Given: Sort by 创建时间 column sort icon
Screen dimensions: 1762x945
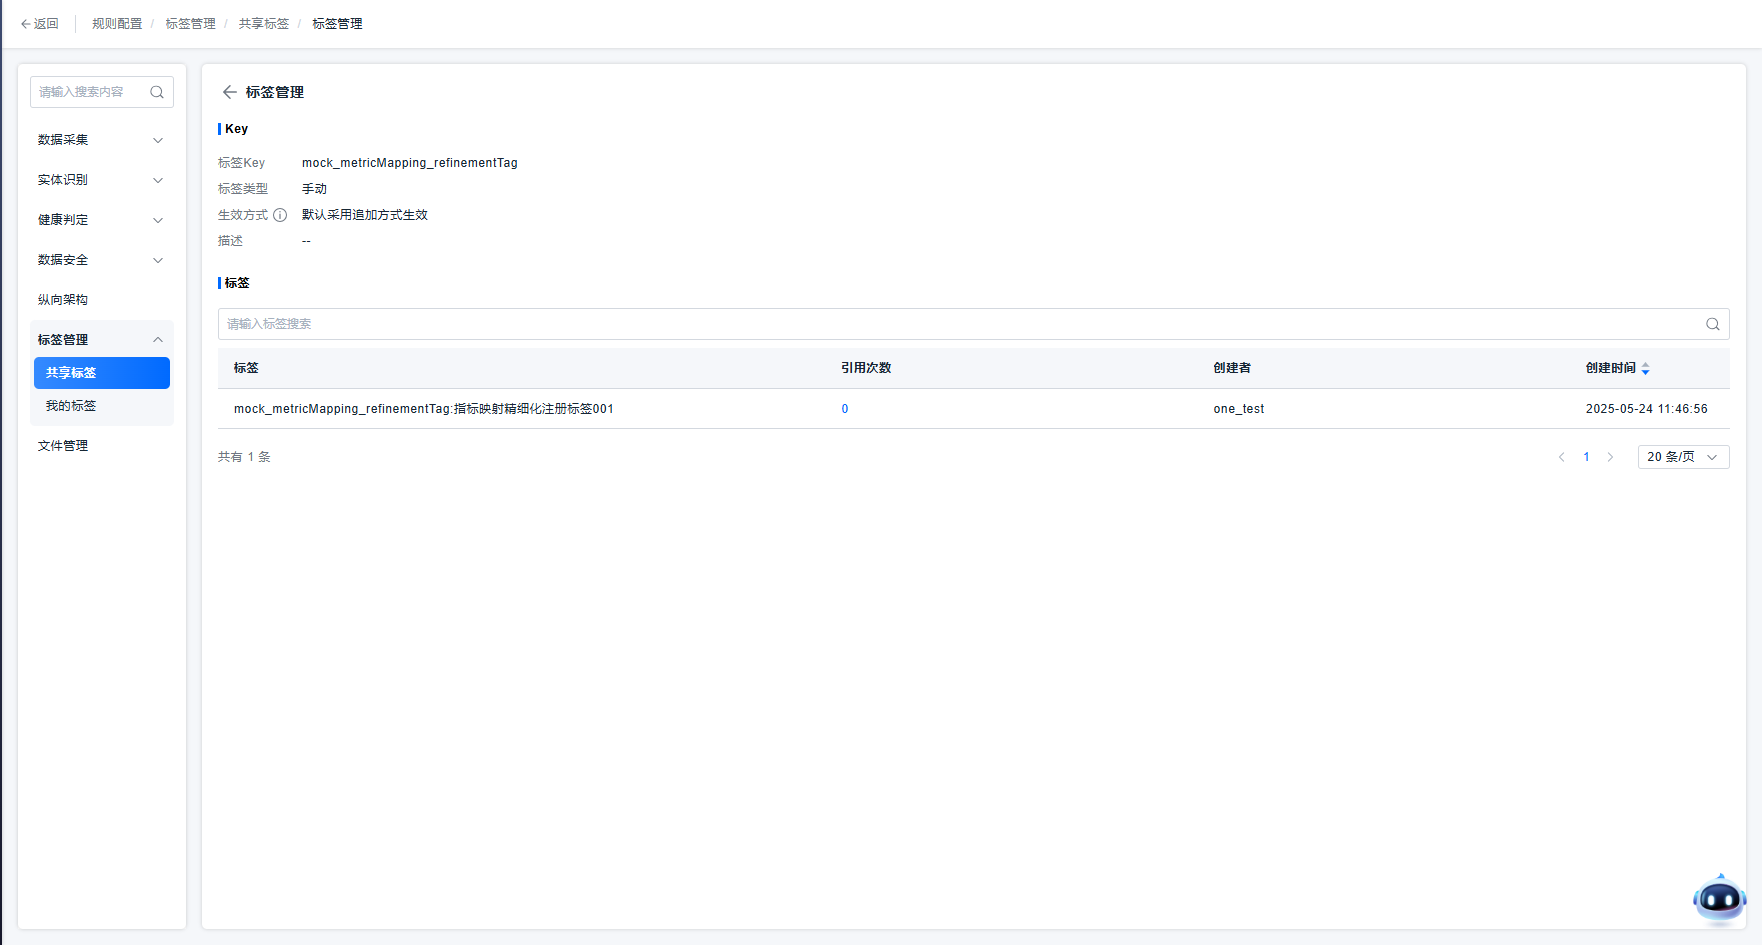Looking at the screenshot, I should [1645, 369].
